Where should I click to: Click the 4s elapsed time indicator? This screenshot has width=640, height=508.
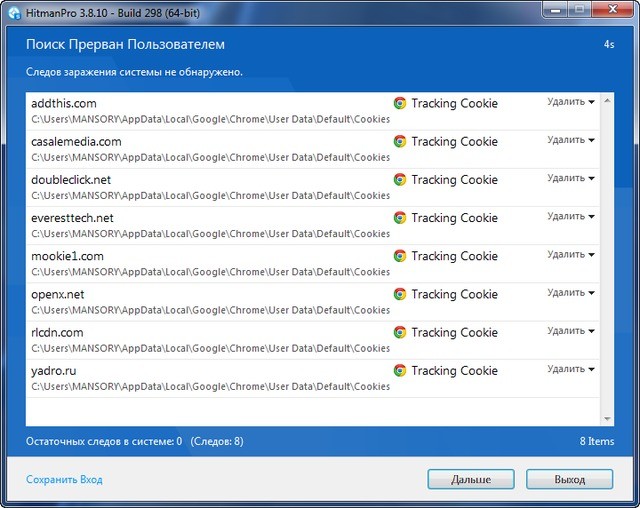609,44
